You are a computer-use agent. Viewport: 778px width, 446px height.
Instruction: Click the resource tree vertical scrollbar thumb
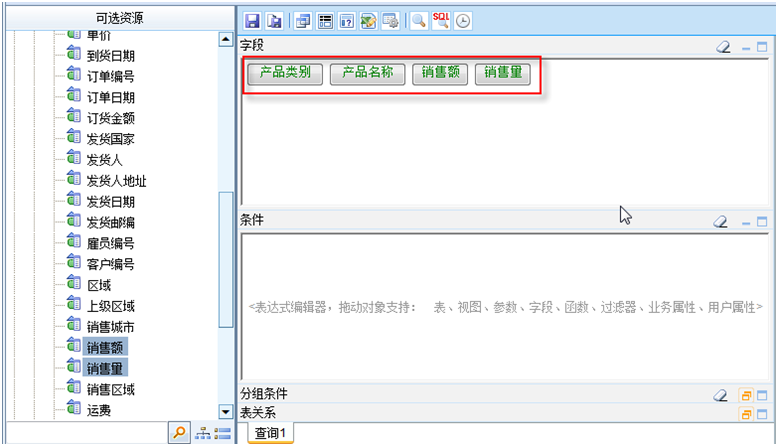pyautogui.click(x=226, y=259)
